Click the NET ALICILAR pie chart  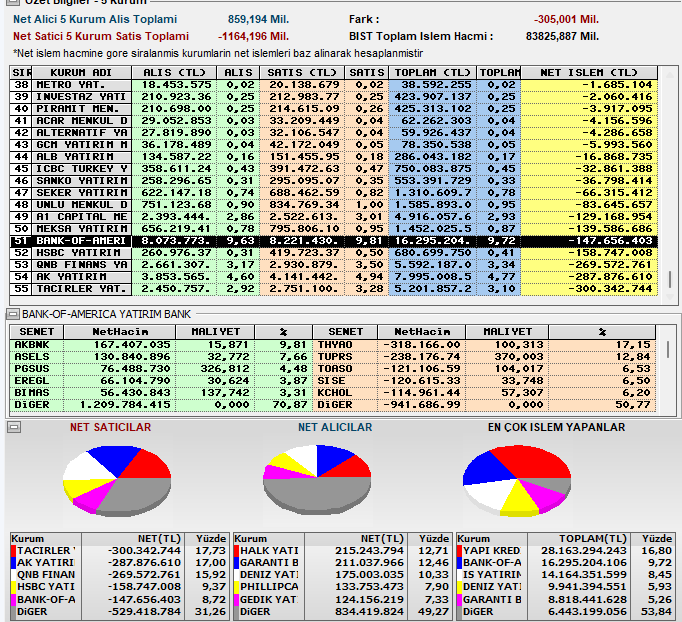pos(317,478)
